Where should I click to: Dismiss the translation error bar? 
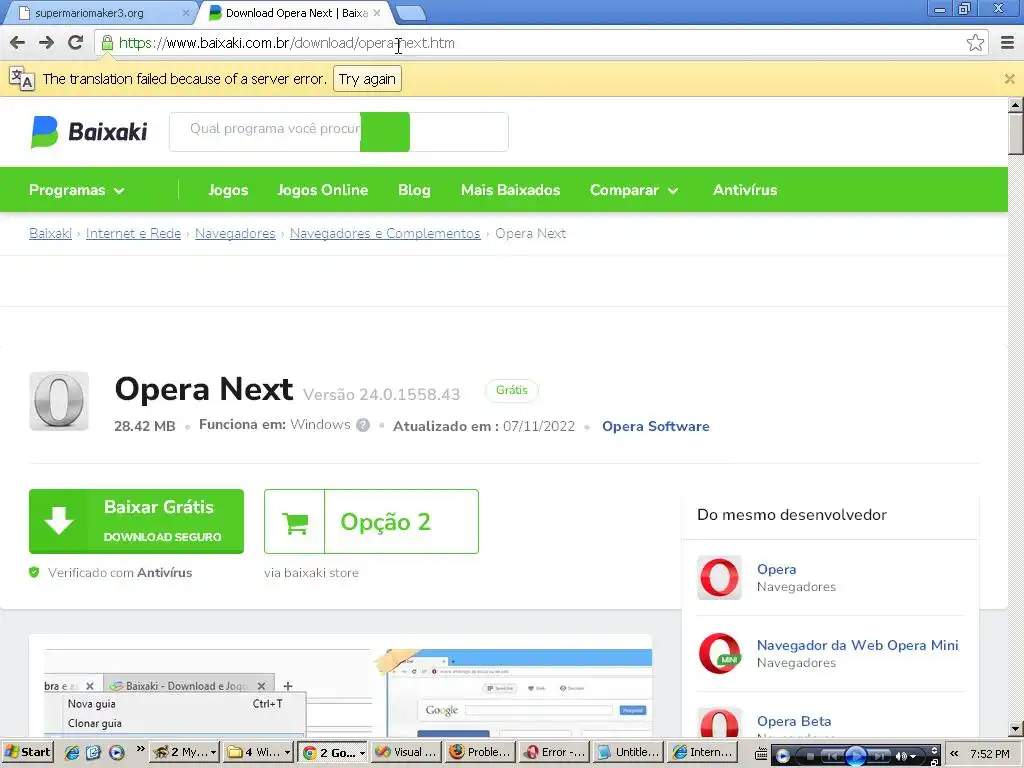[1009, 79]
